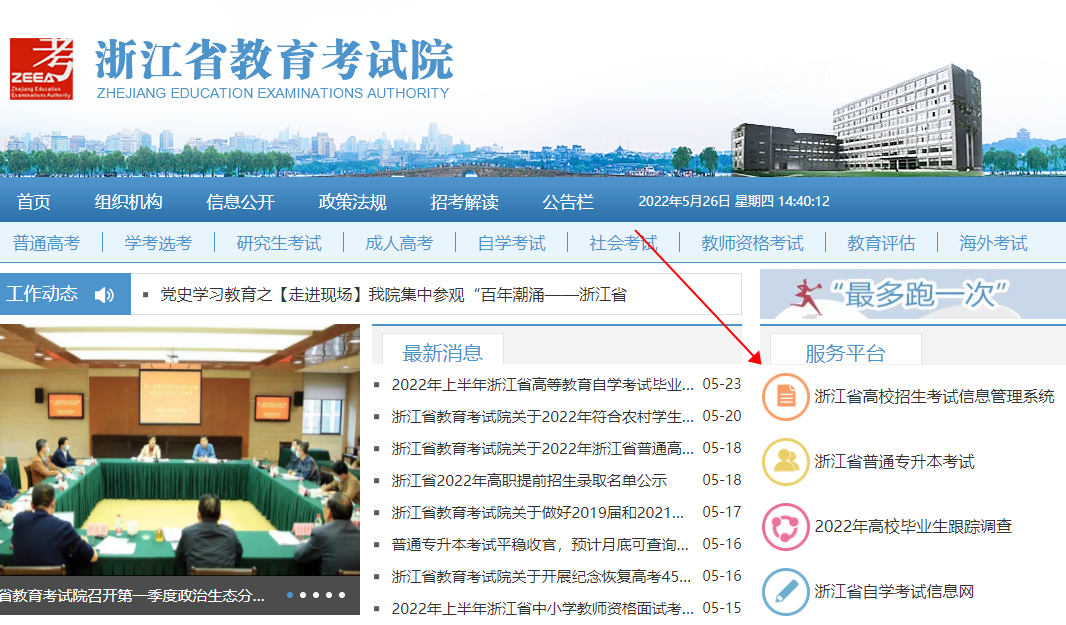Open the 组织机构 menu item
The height and width of the screenshot is (625, 1066).
pos(128,202)
